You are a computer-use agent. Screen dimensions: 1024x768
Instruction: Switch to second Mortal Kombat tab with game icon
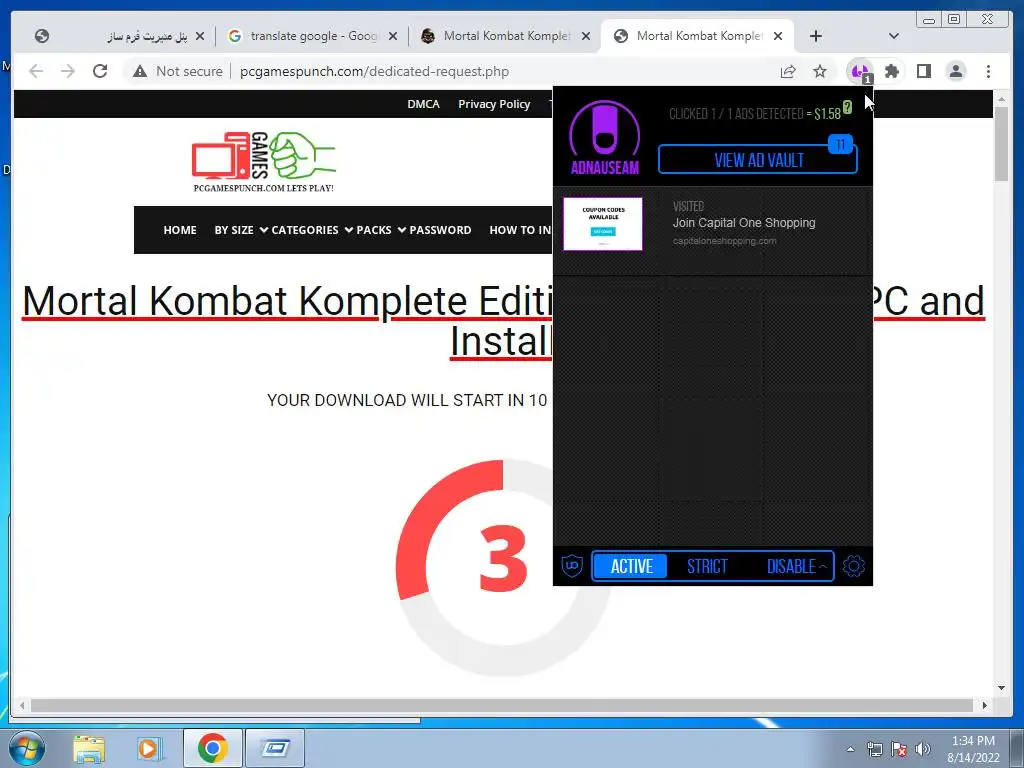click(505, 36)
